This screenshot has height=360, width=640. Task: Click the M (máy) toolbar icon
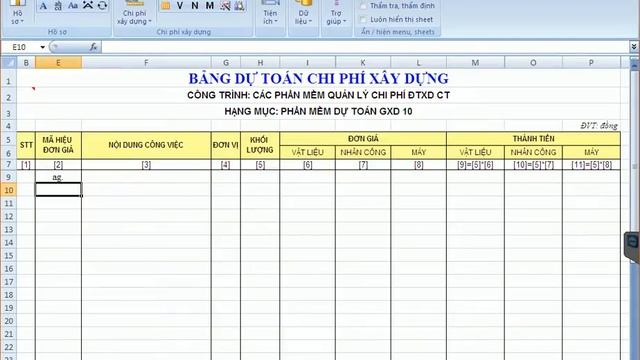[x=210, y=6]
